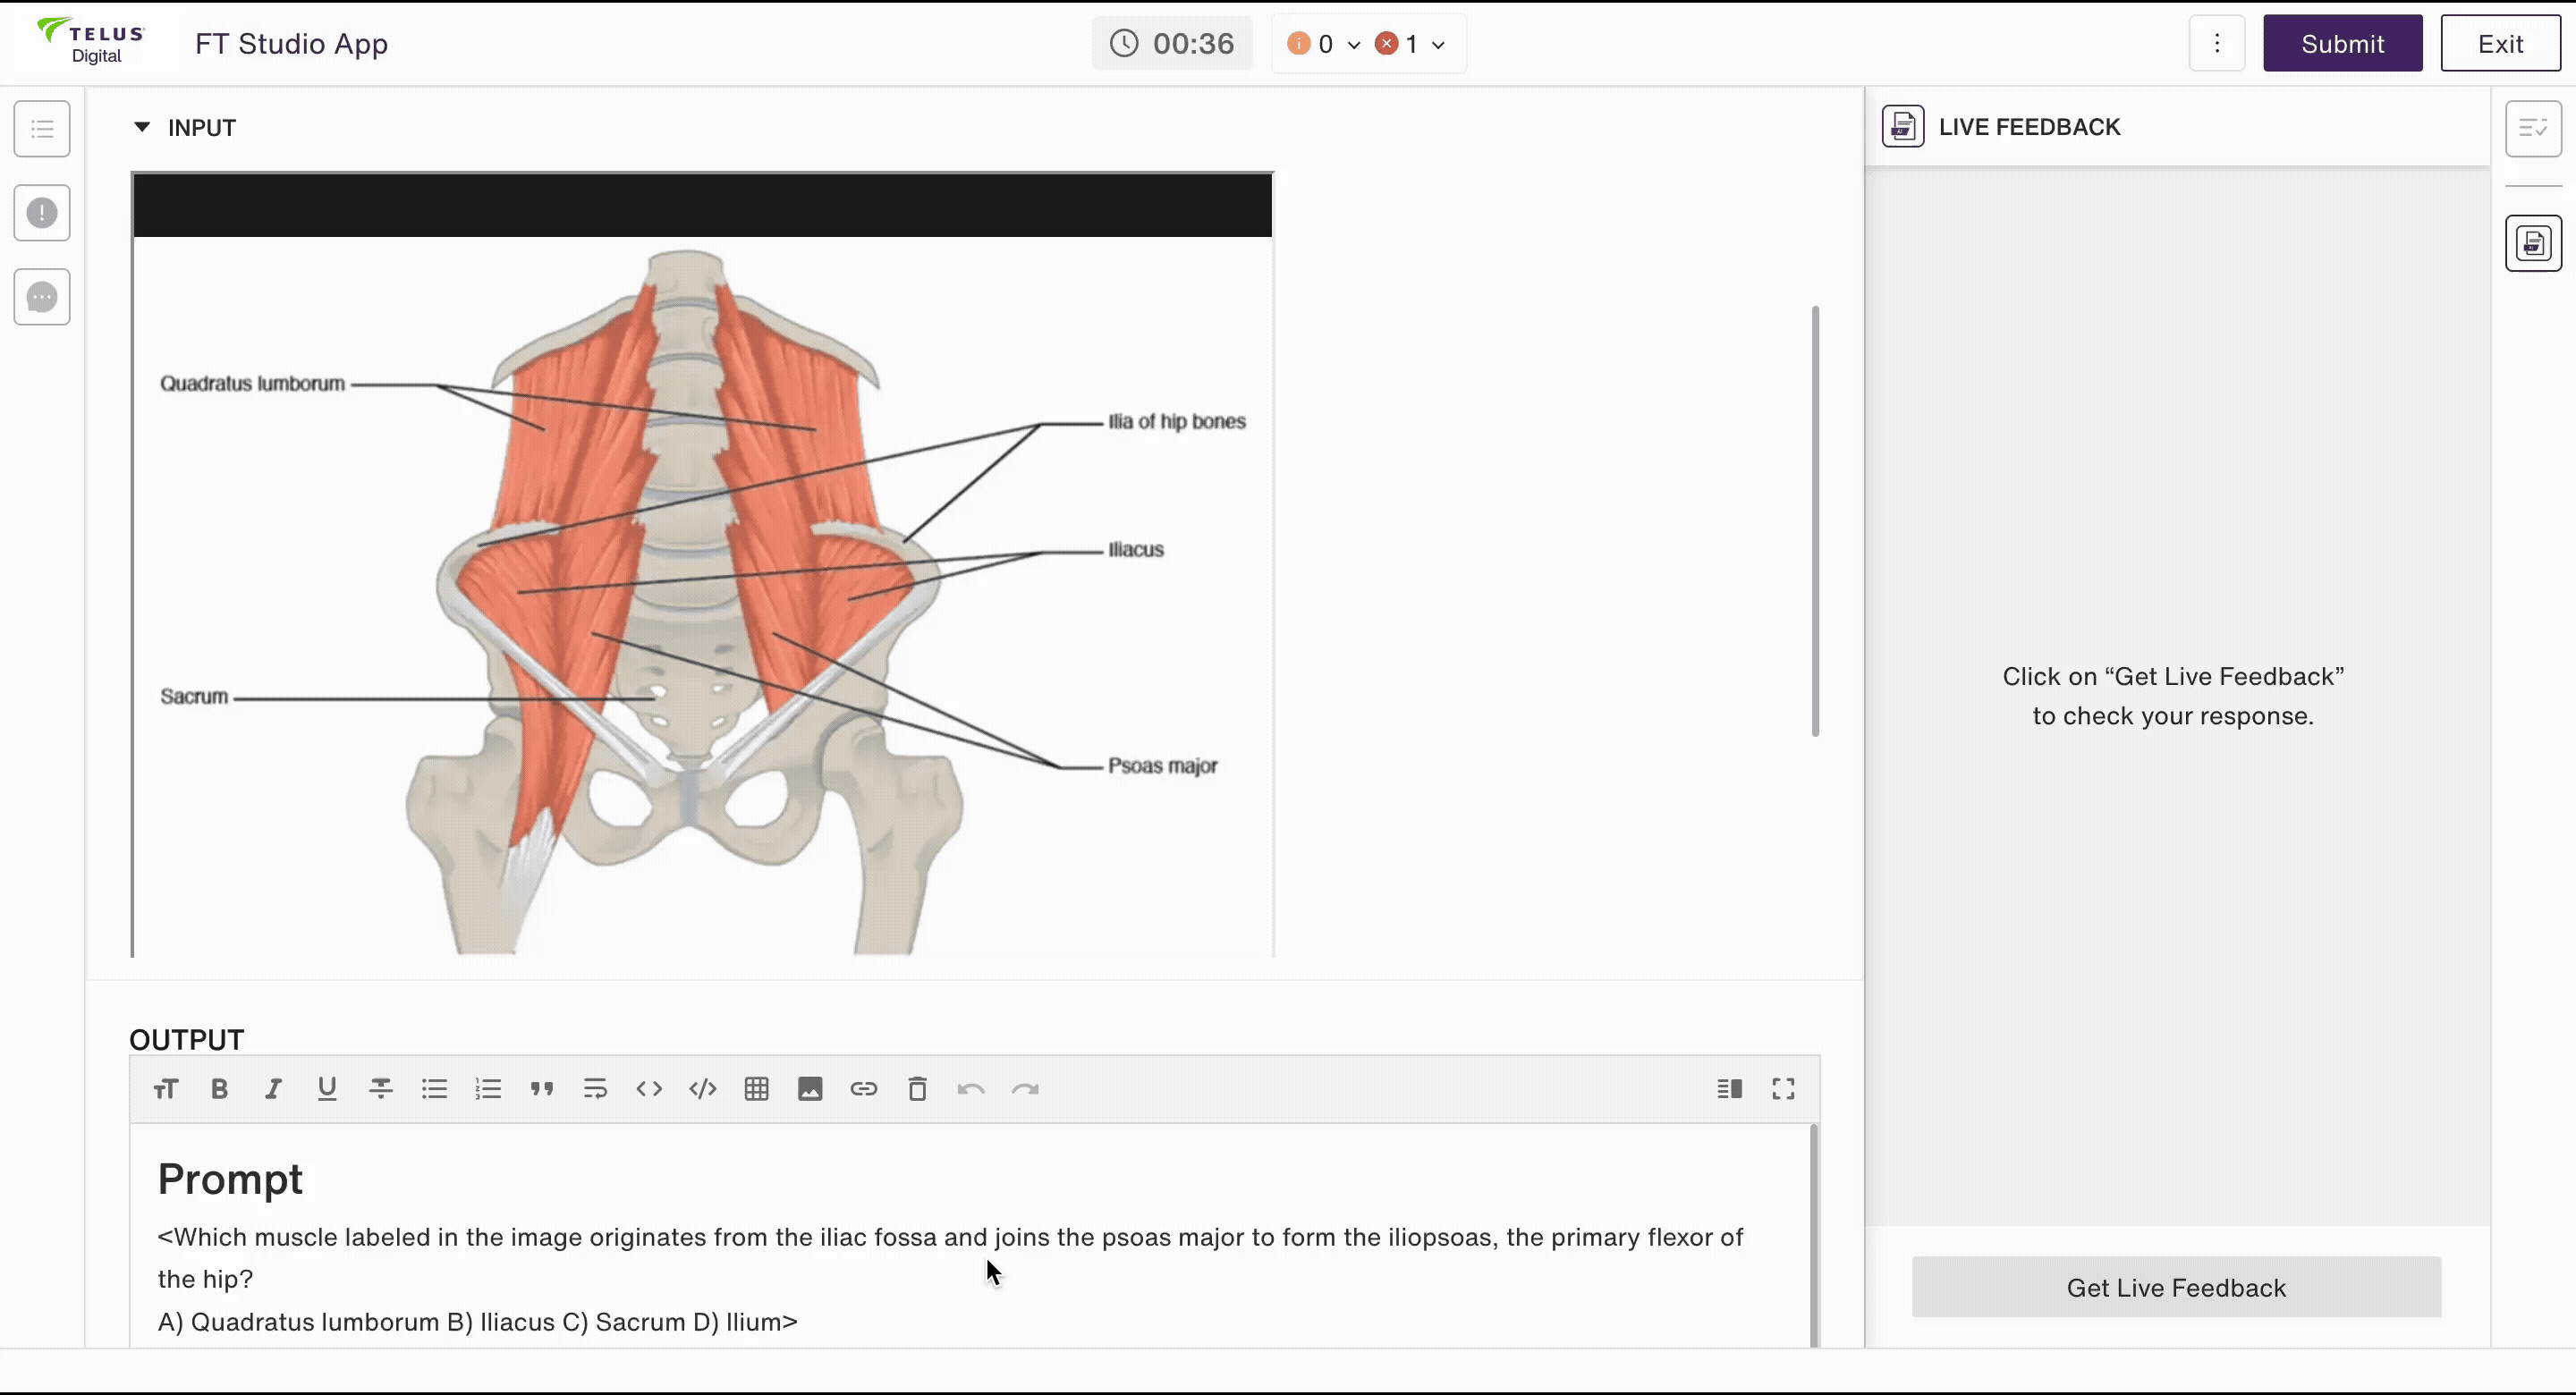Toggle strikethrough formatting

tap(380, 1089)
